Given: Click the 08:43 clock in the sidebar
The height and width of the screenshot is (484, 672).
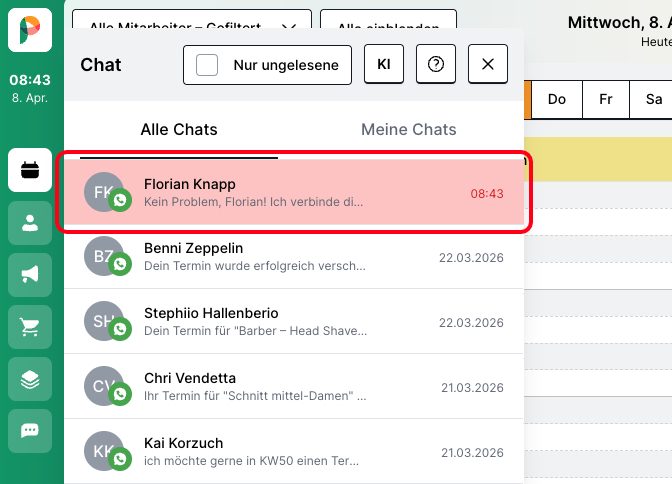Looking at the screenshot, I should [30, 80].
